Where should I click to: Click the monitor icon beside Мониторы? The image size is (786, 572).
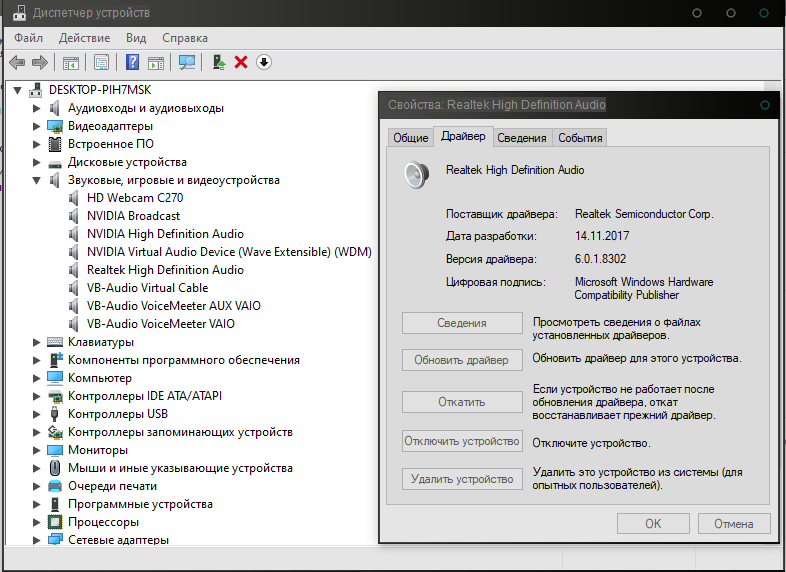(x=55, y=450)
